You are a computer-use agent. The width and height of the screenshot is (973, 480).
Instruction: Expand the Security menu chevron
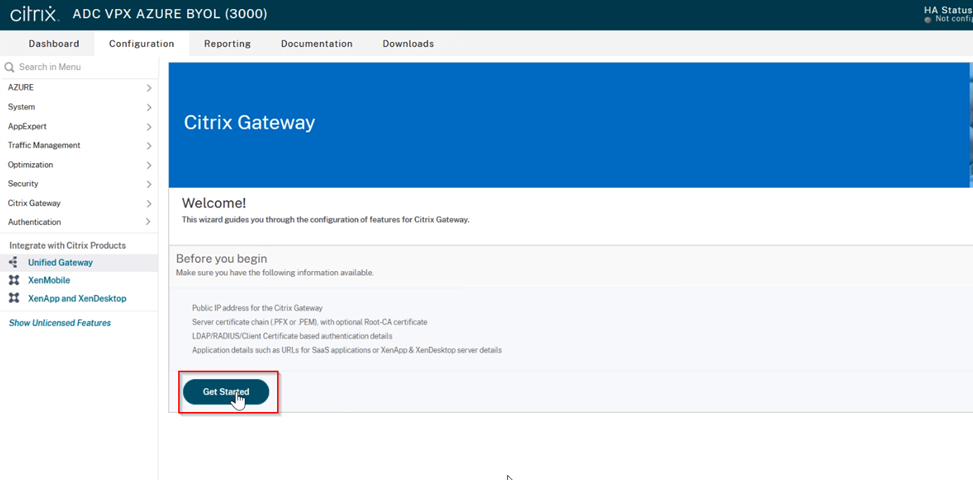click(149, 184)
